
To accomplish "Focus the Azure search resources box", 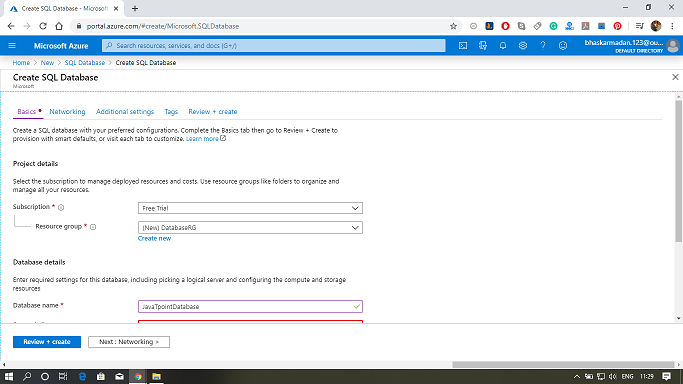I will pos(274,46).
